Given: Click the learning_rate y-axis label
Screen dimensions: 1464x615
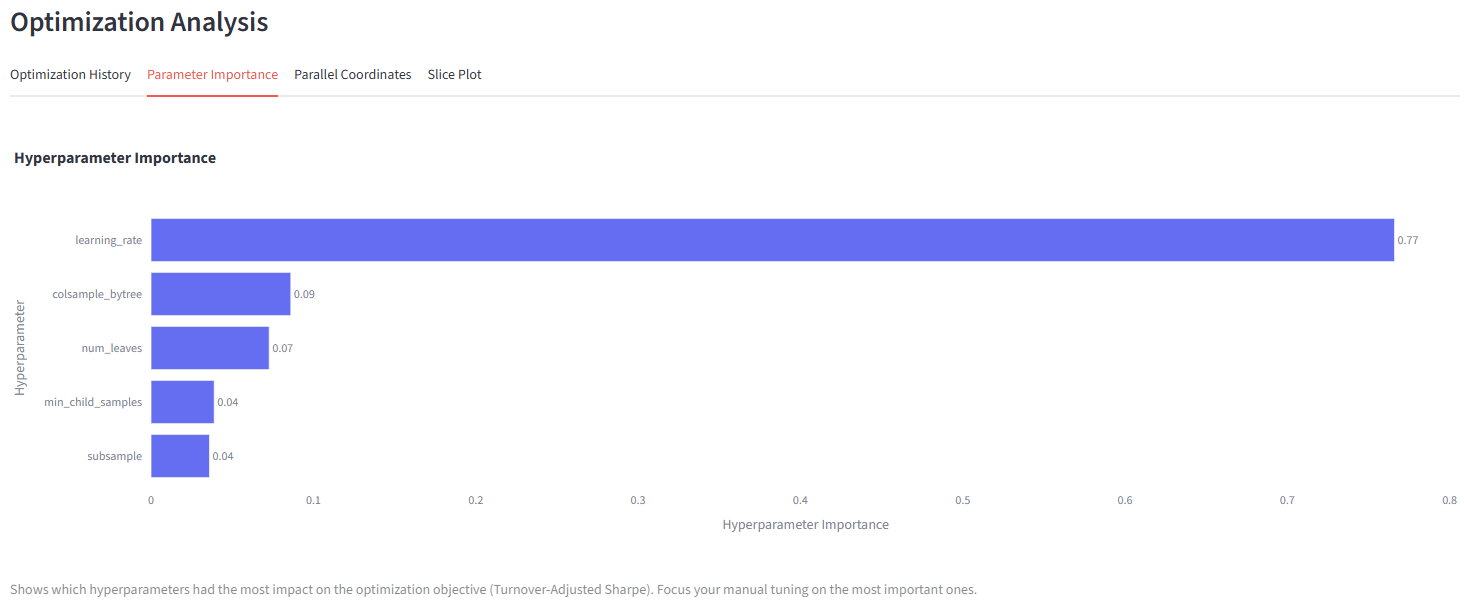Looking at the screenshot, I should pyautogui.click(x=108, y=240).
